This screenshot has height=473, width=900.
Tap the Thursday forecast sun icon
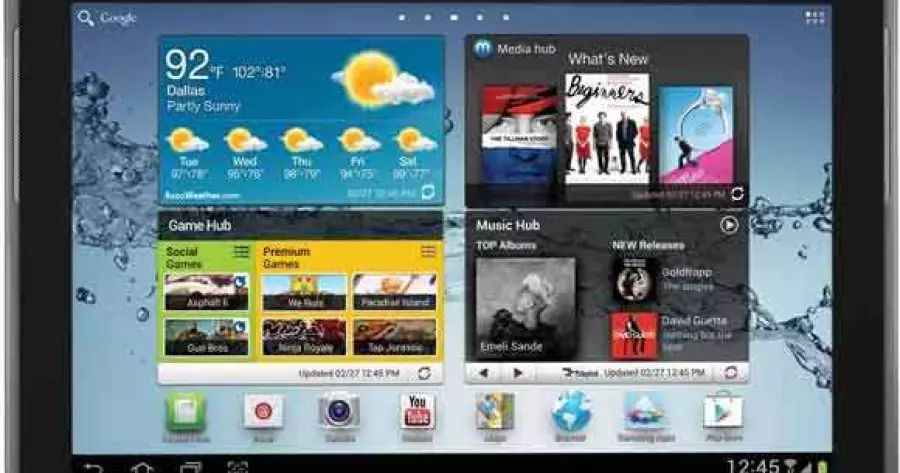point(301,140)
